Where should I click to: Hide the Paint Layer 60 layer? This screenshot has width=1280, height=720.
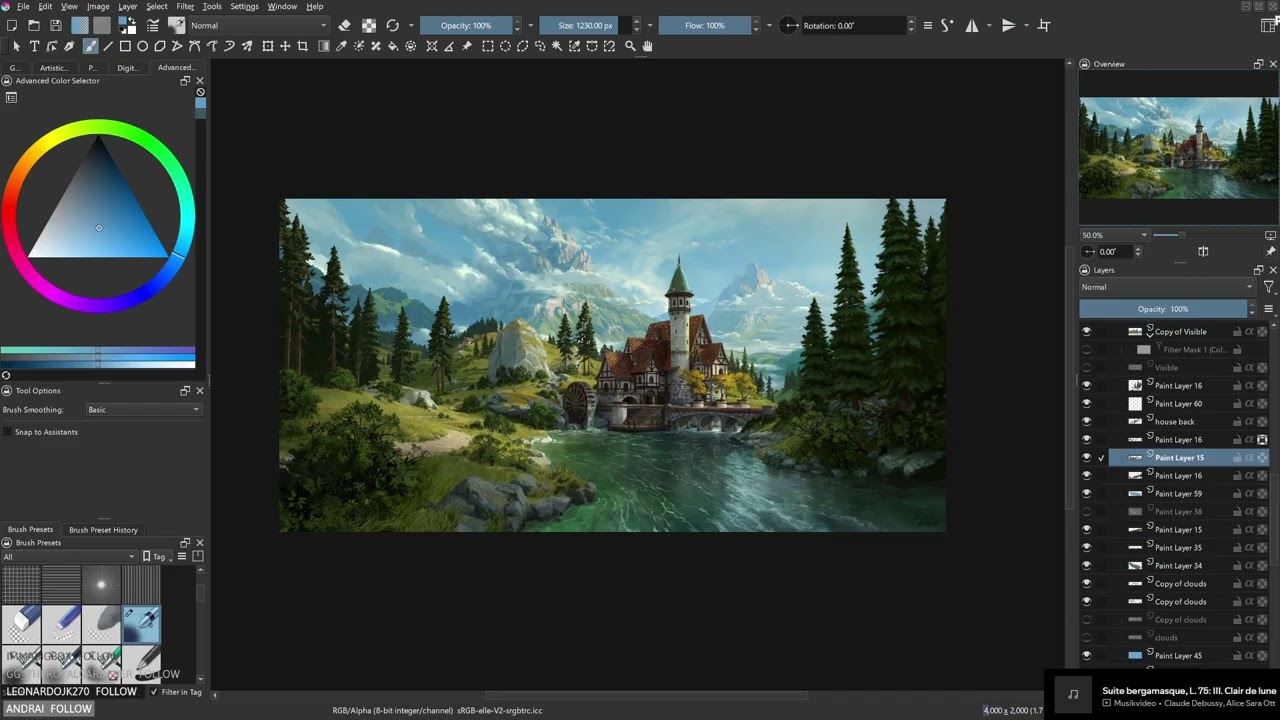pos(1087,403)
